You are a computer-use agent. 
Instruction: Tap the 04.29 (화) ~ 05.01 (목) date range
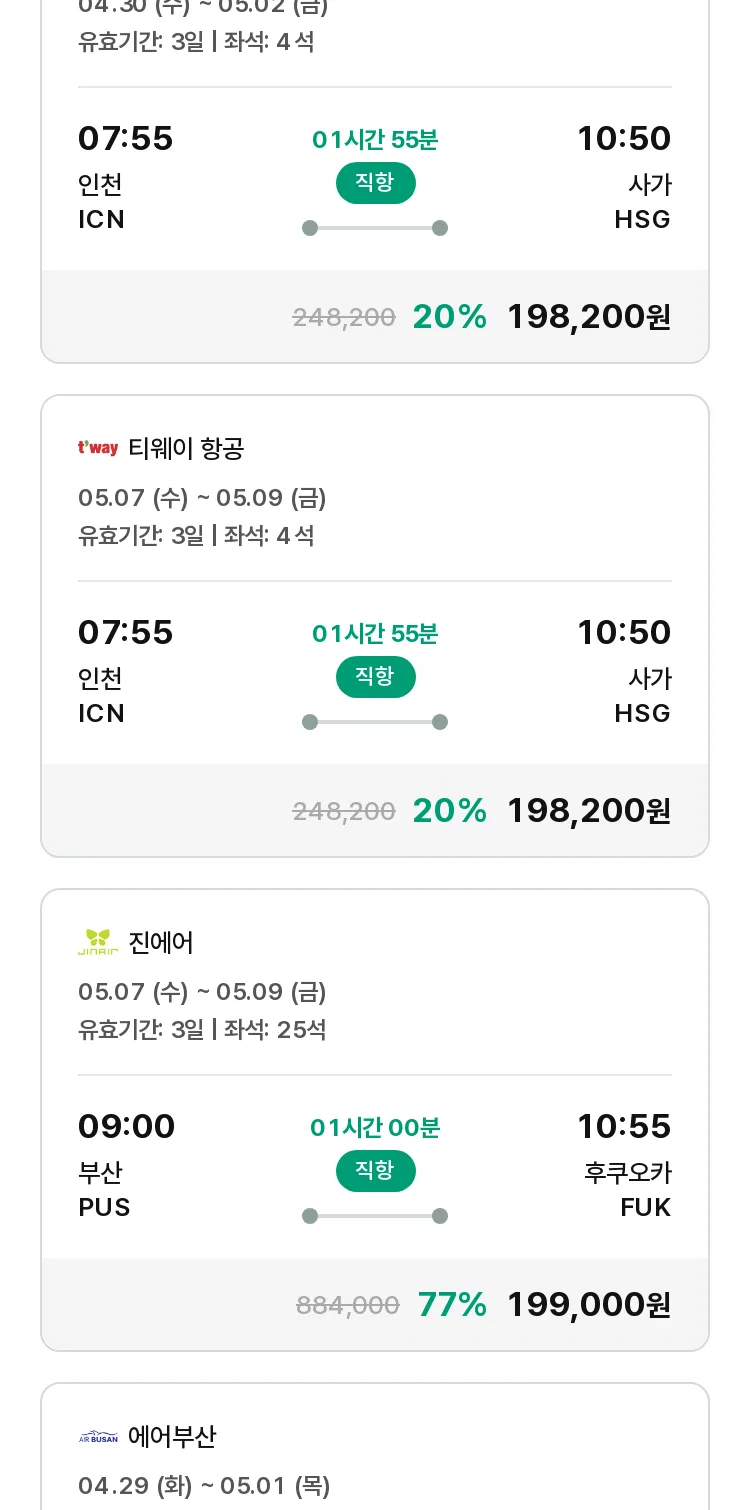pos(204,1485)
